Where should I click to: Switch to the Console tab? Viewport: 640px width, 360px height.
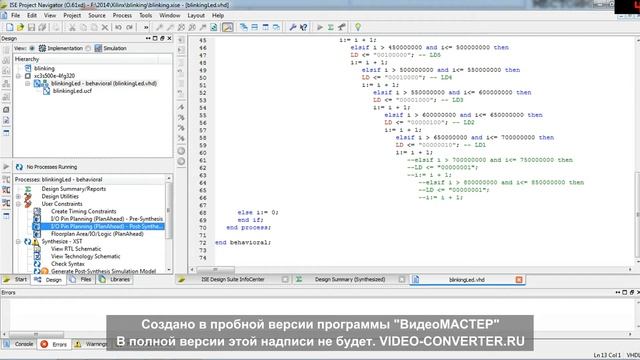(x=19, y=344)
